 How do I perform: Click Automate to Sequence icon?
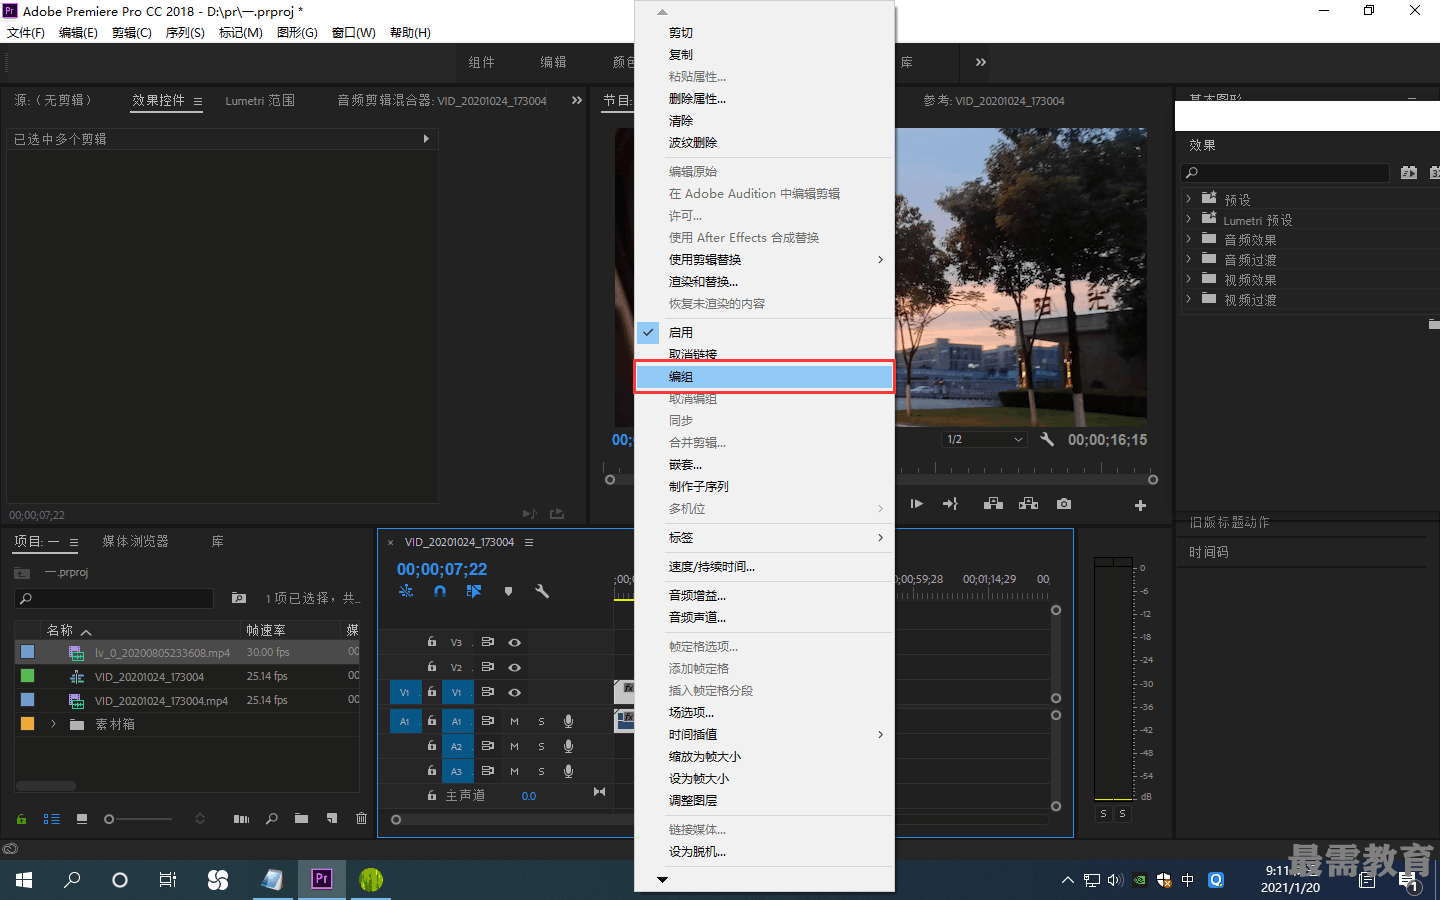click(x=241, y=819)
